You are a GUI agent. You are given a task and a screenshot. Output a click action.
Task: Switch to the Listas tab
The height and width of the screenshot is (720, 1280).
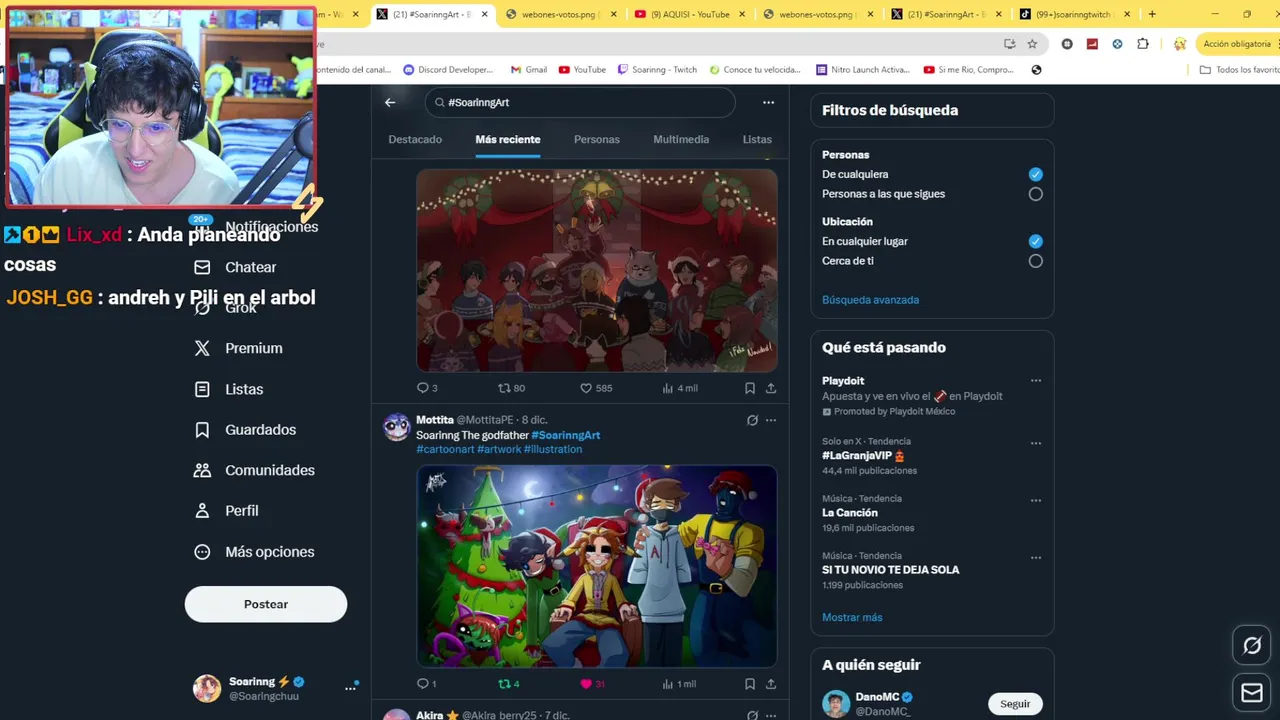757,140
